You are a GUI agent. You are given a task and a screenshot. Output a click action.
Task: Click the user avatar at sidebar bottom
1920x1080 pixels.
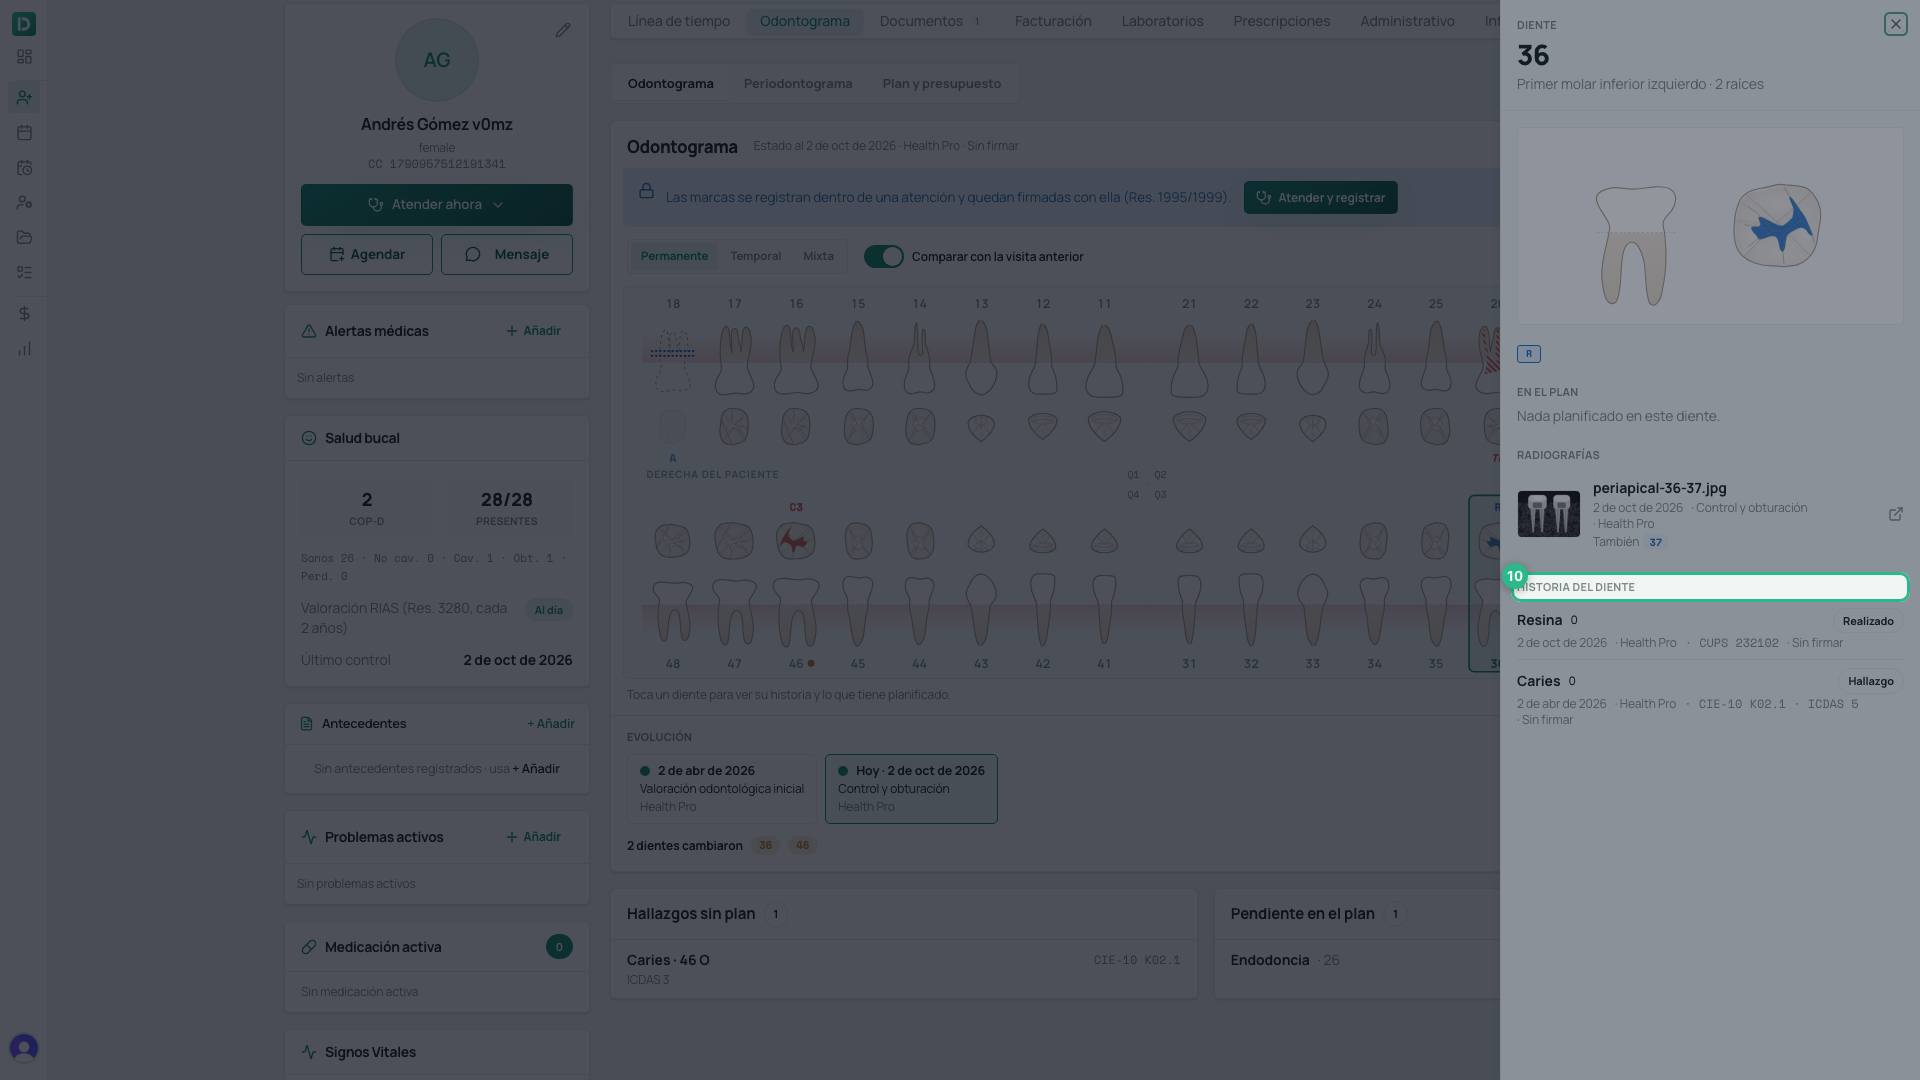24,1047
